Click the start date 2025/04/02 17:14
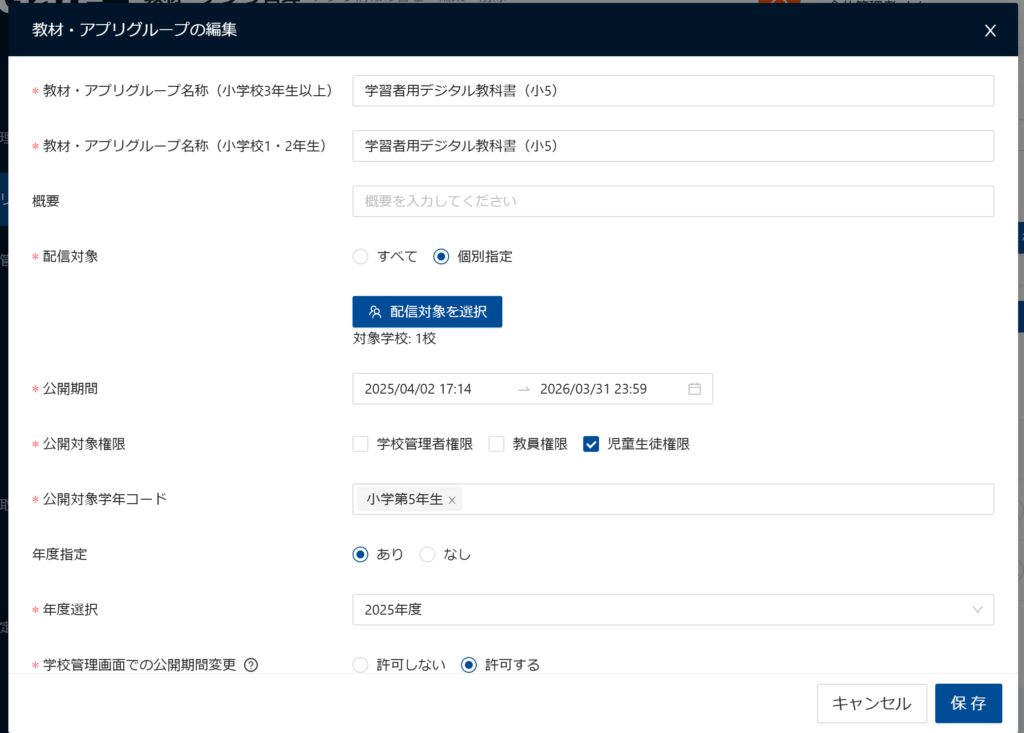The image size is (1024, 733). 418,389
